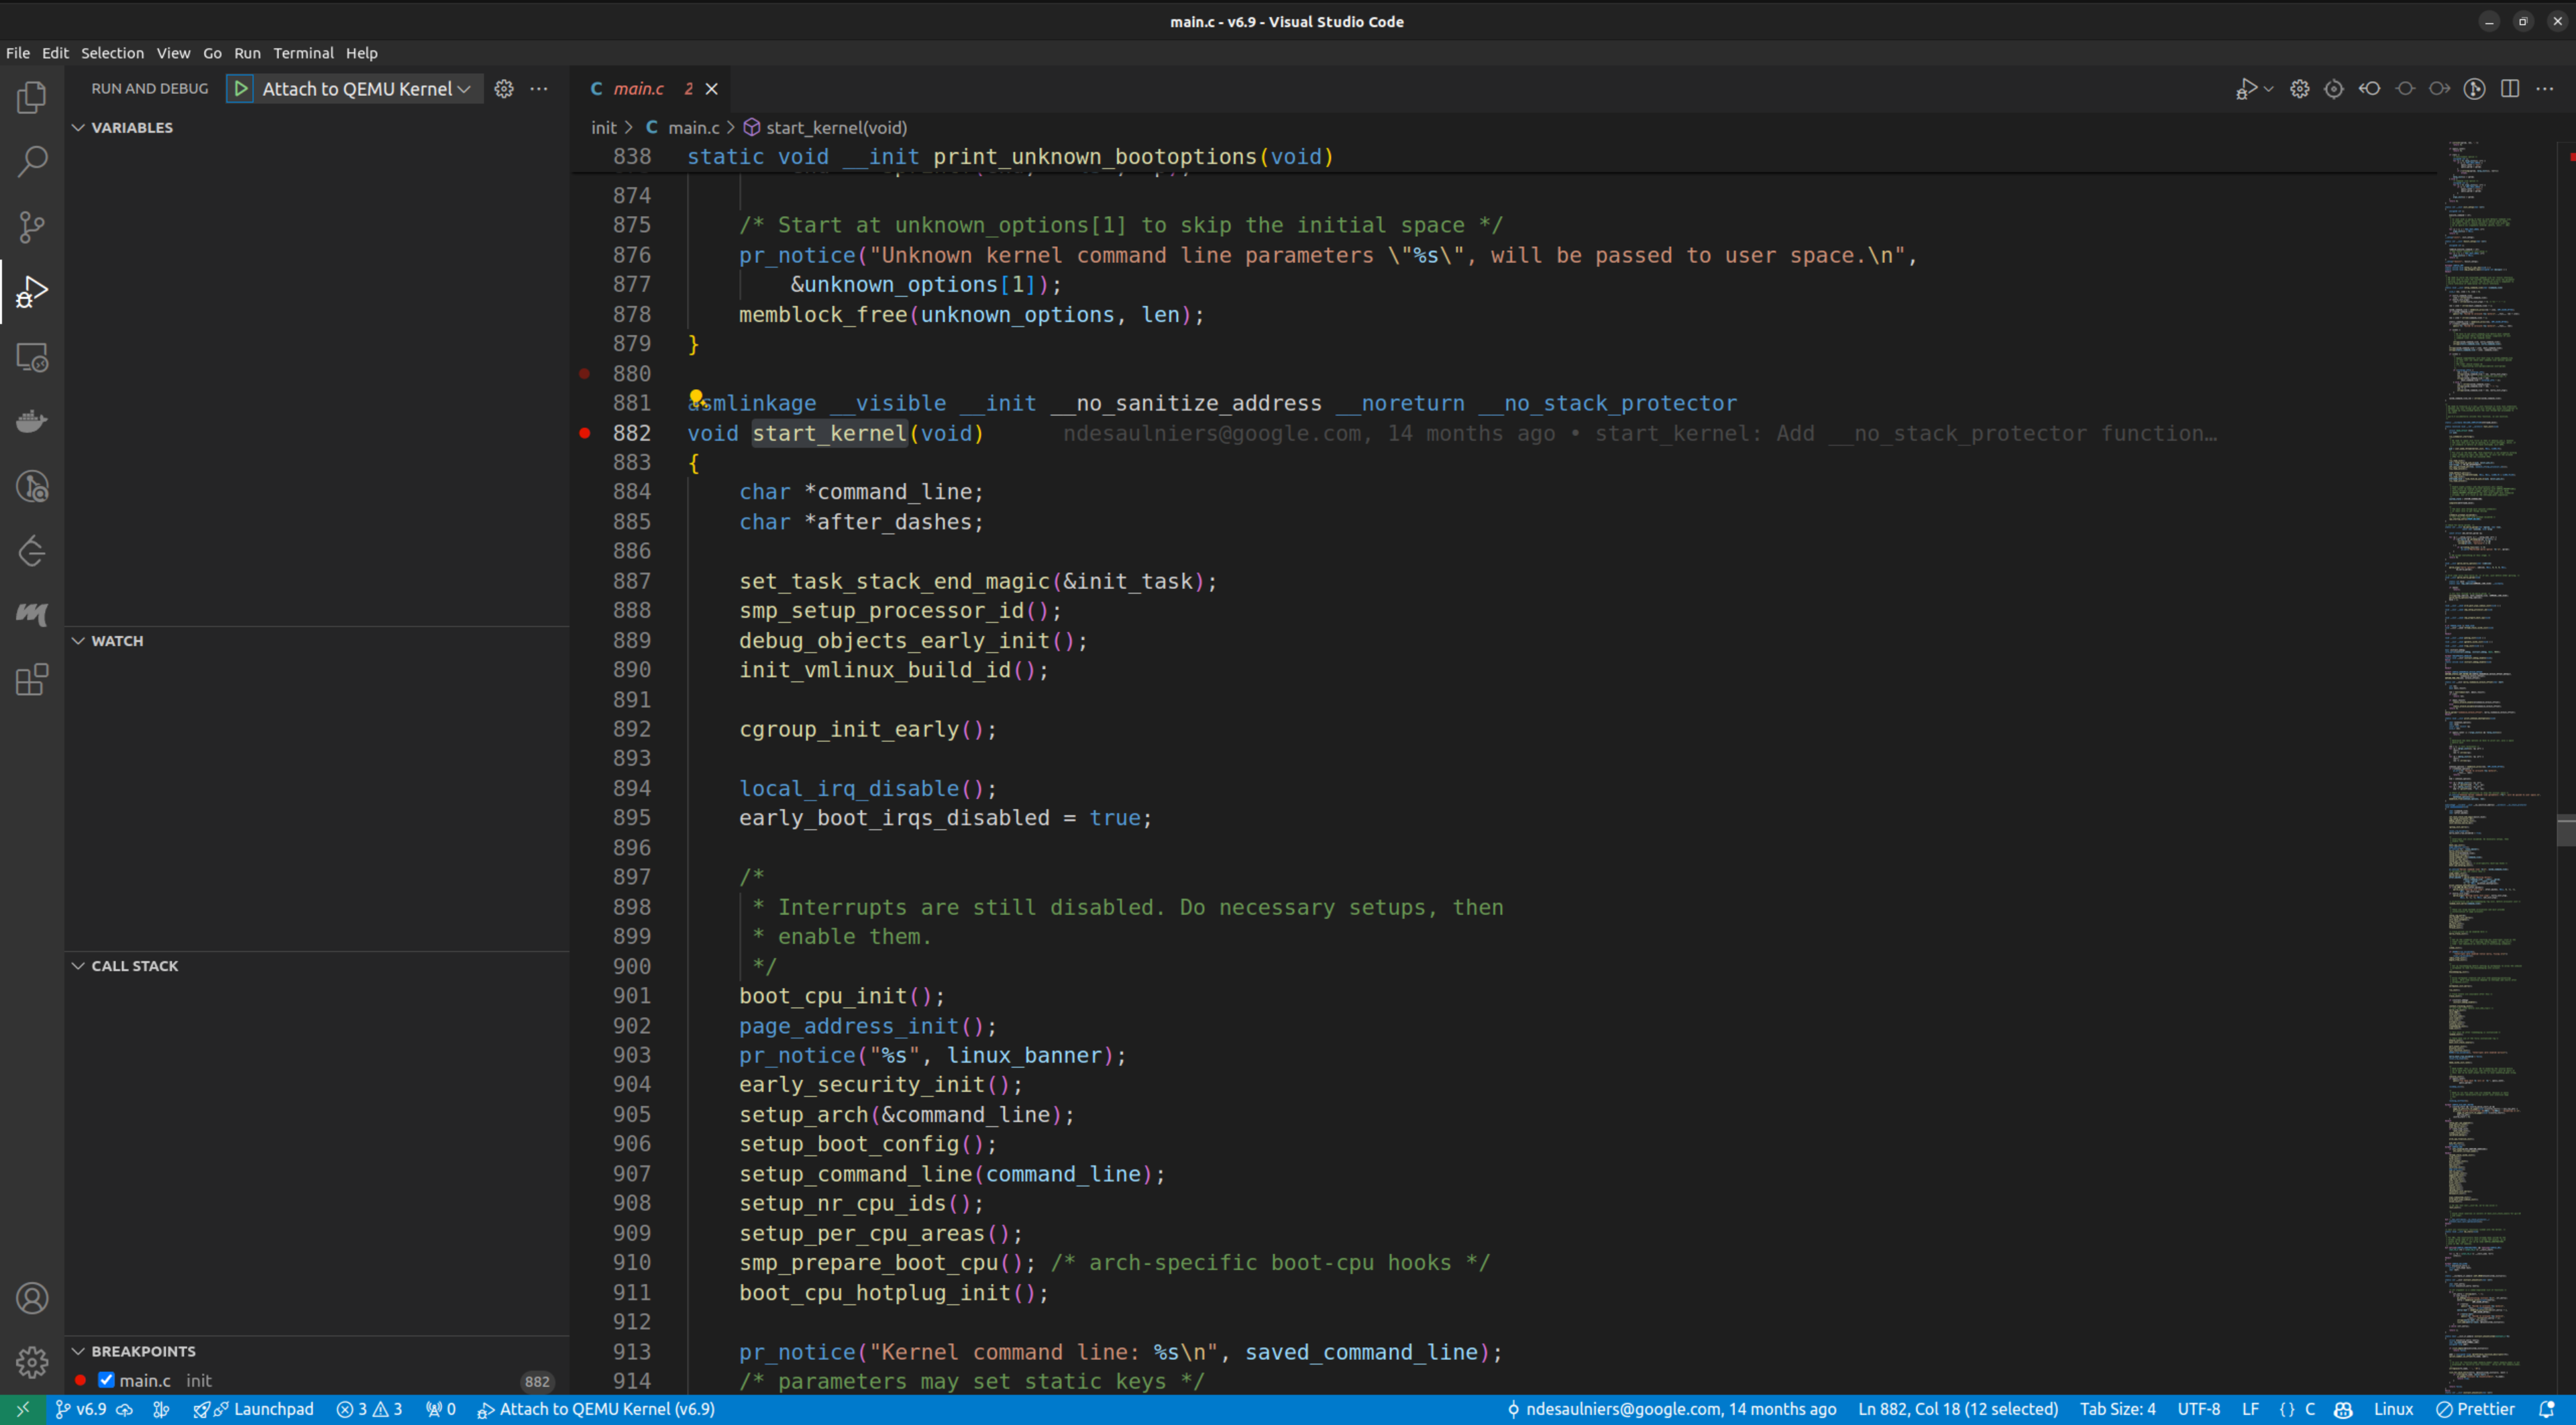Open the Help menu
The image size is (2576, 1425).
click(x=362, y=53)
